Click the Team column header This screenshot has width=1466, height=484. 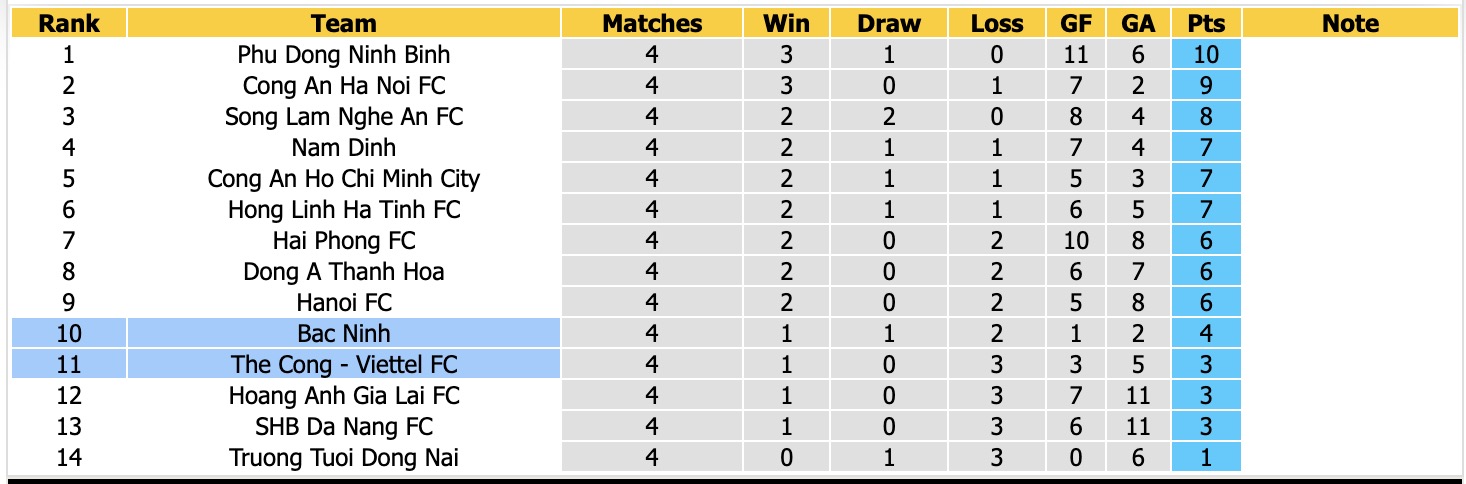coord(344,23)
